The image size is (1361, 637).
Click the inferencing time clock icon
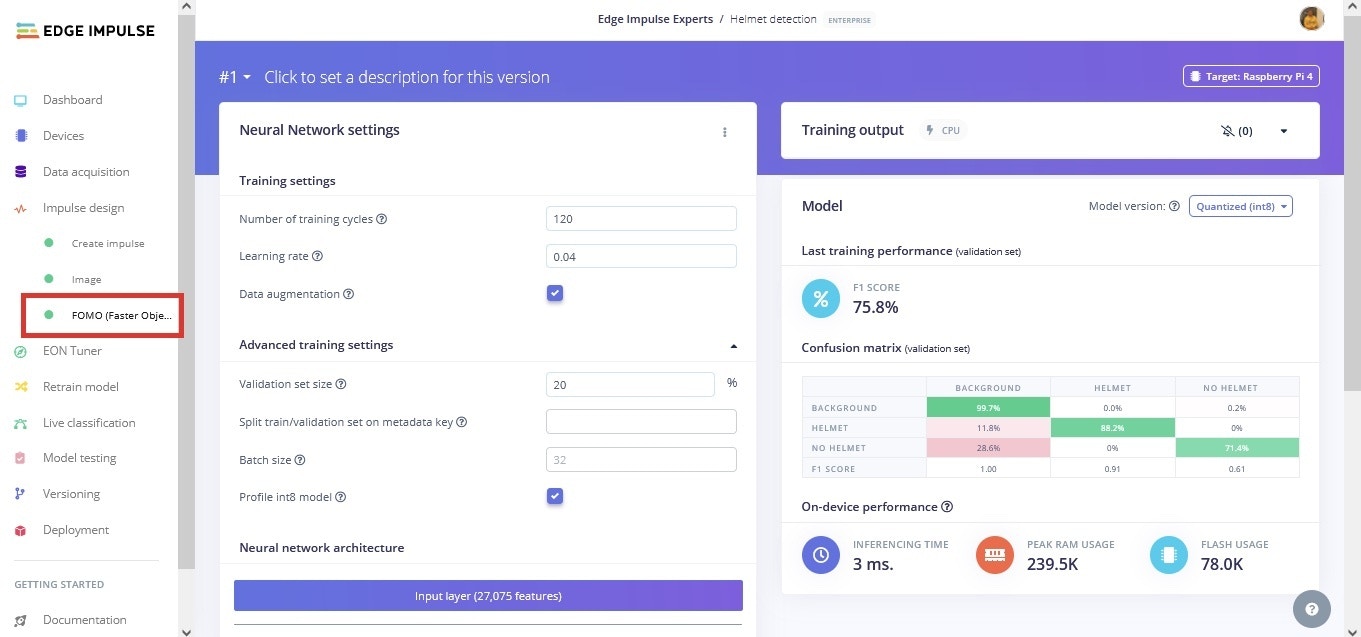pyautogui.click(x=821, y=554)
